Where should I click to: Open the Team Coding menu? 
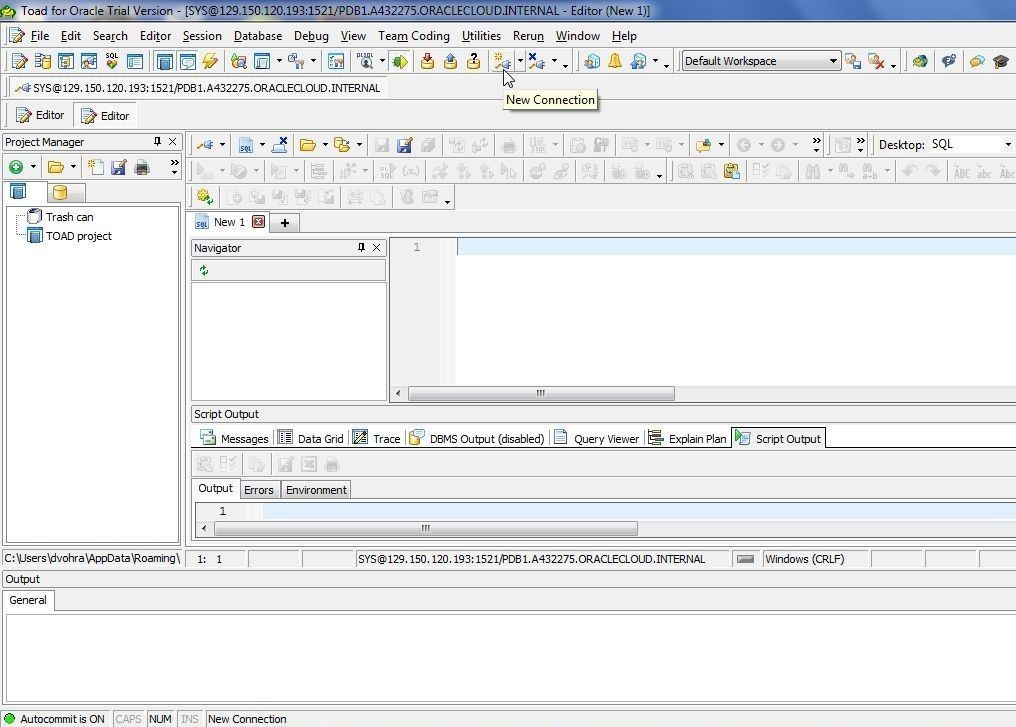pyautogui.click(x=413, y=36)
